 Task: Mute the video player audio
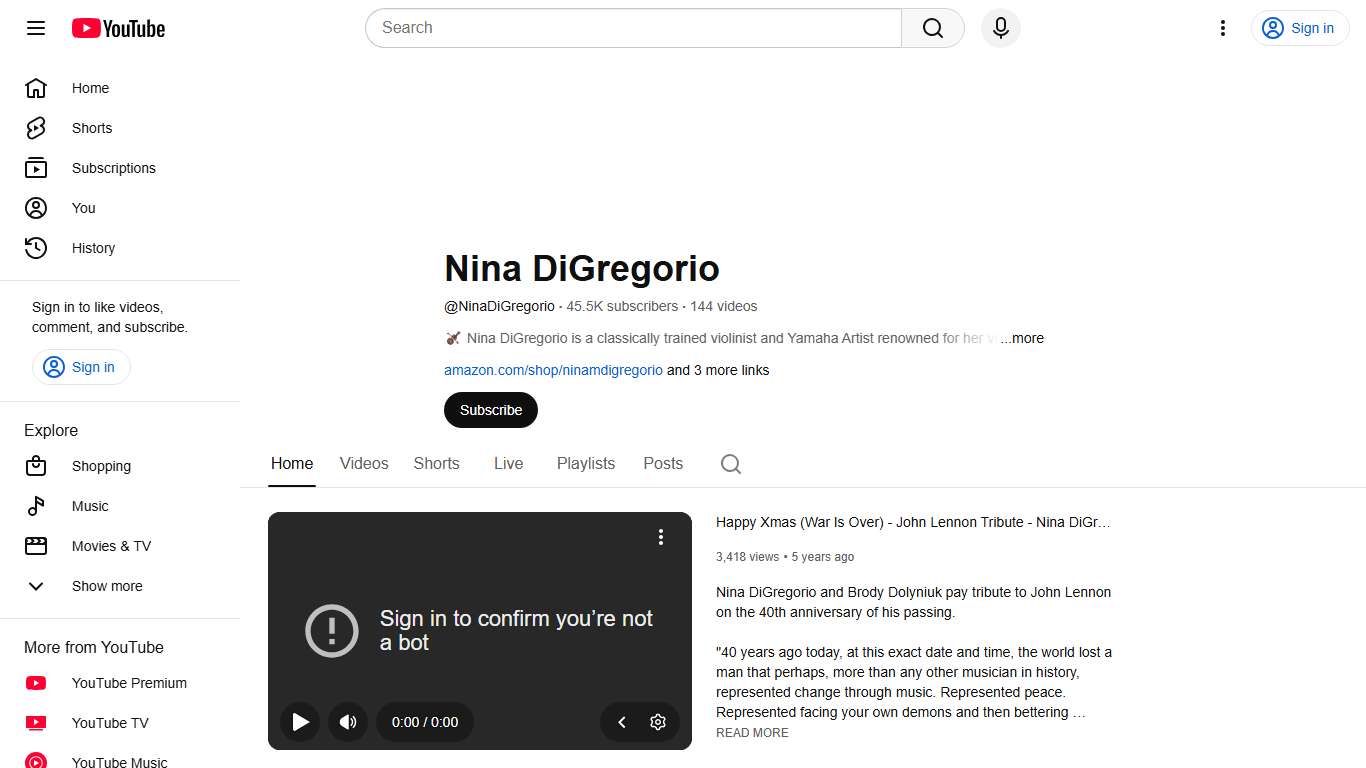pyautogui.click(x=348, y=722)
